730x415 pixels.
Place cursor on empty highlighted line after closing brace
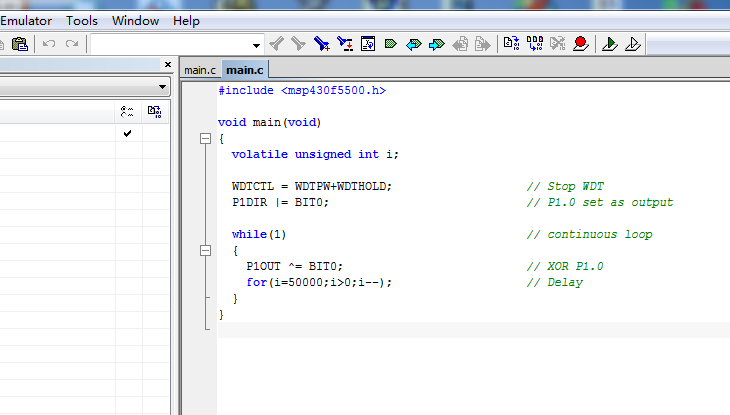tap(473, 330)
